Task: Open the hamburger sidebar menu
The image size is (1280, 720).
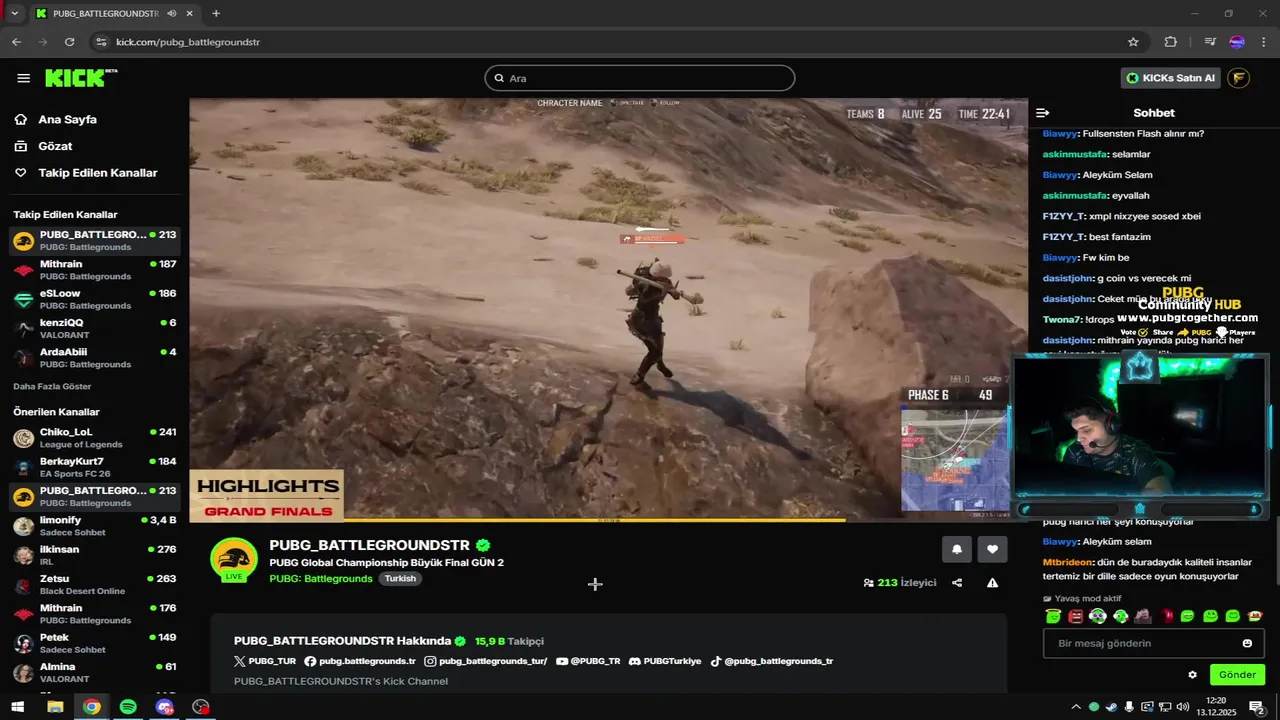Action: [23, 78]
